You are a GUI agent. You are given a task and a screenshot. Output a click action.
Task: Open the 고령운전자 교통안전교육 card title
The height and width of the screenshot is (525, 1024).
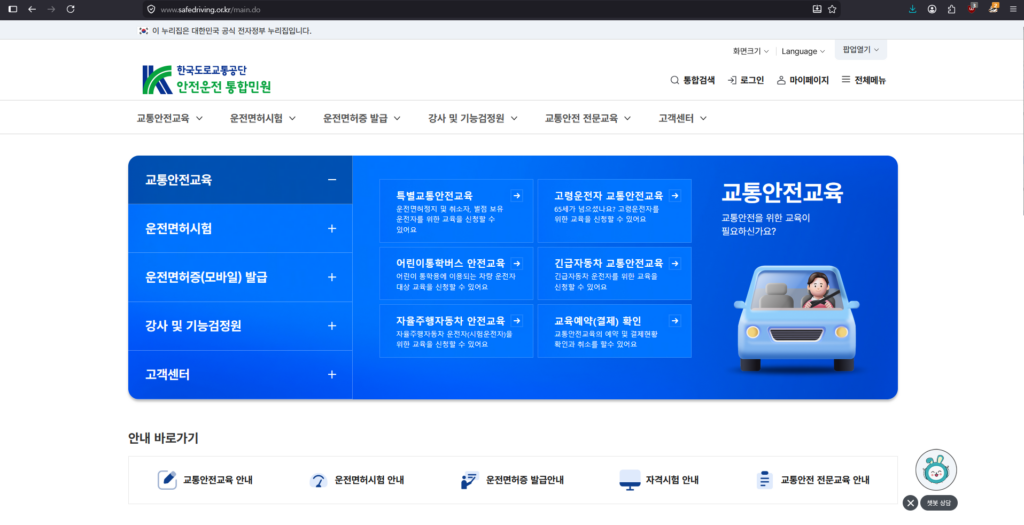coord(609,195)
